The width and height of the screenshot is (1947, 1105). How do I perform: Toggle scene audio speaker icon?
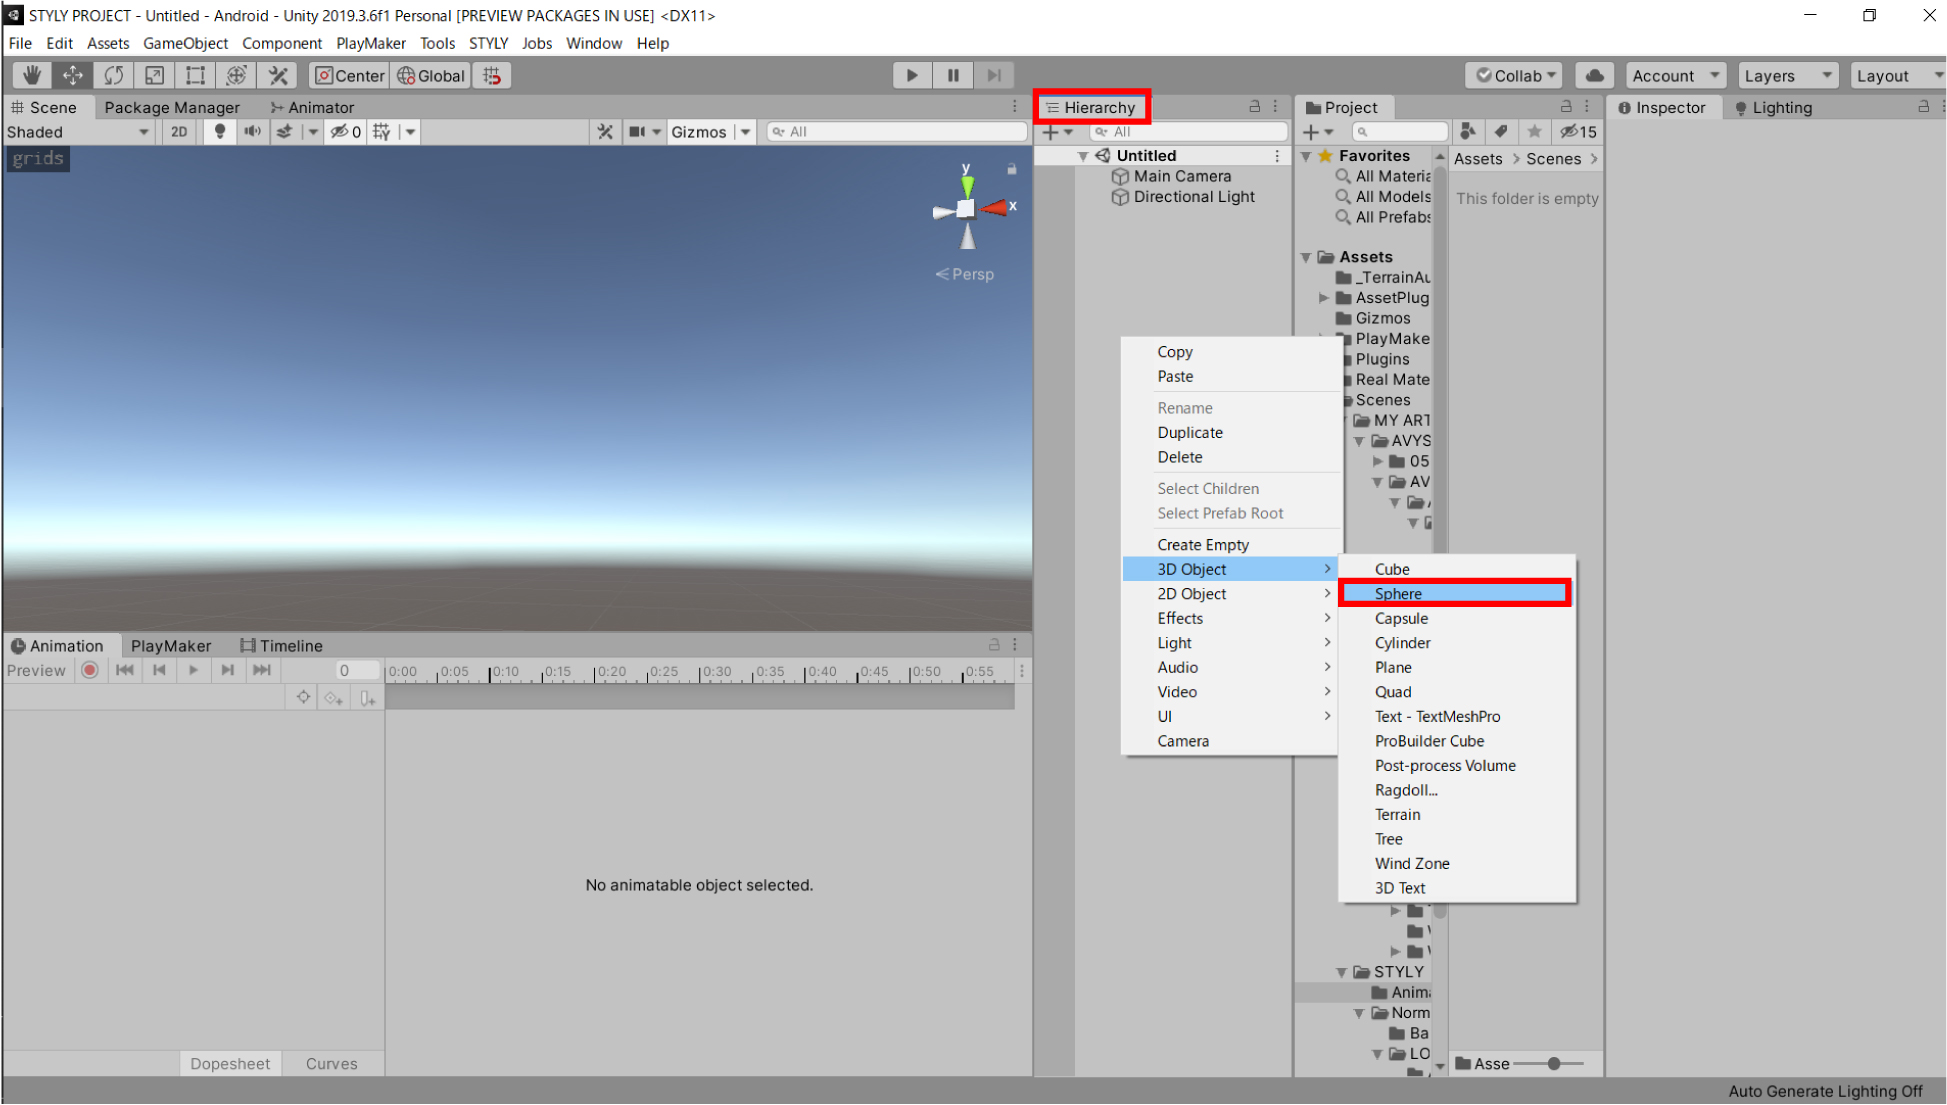(252, 131)
